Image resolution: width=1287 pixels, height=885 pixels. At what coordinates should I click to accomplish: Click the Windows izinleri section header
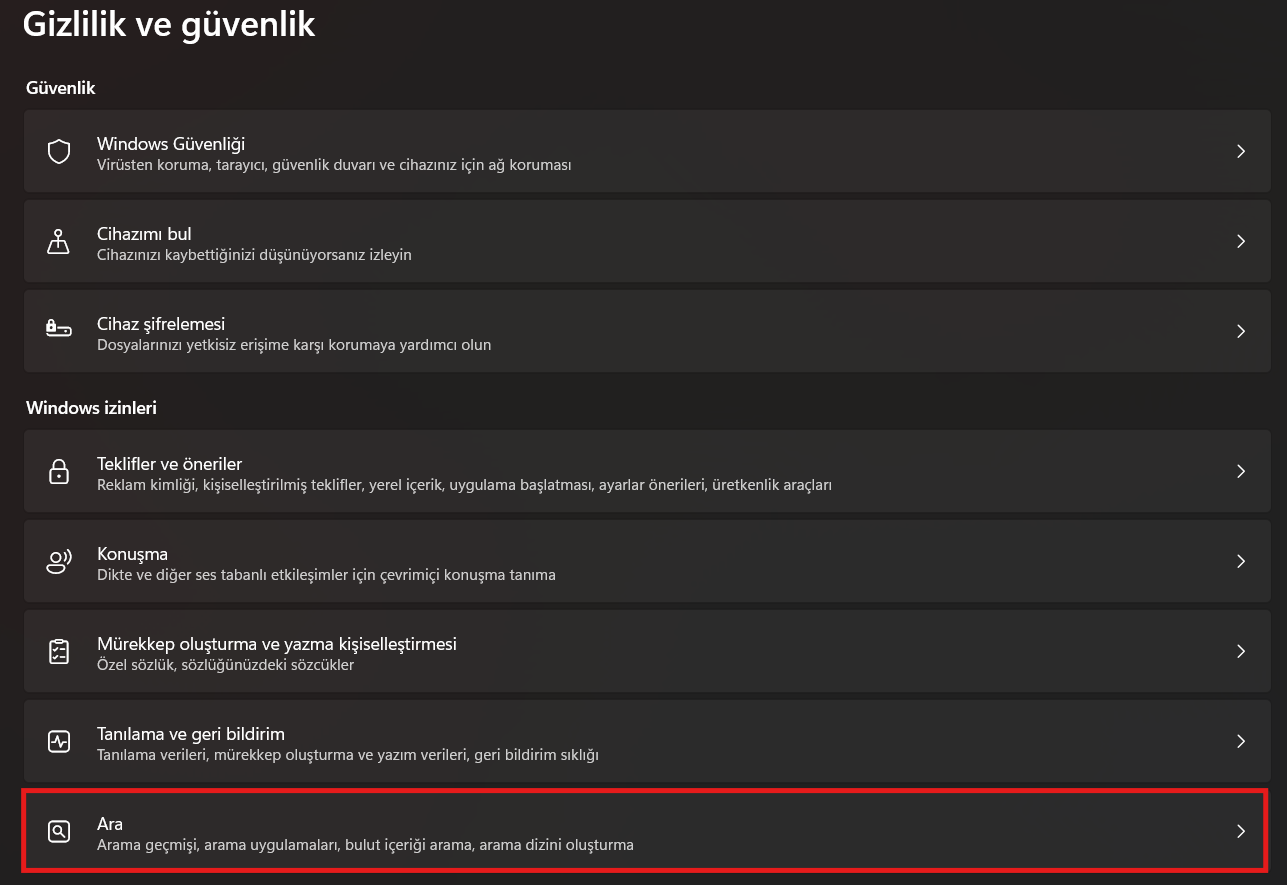91,408
